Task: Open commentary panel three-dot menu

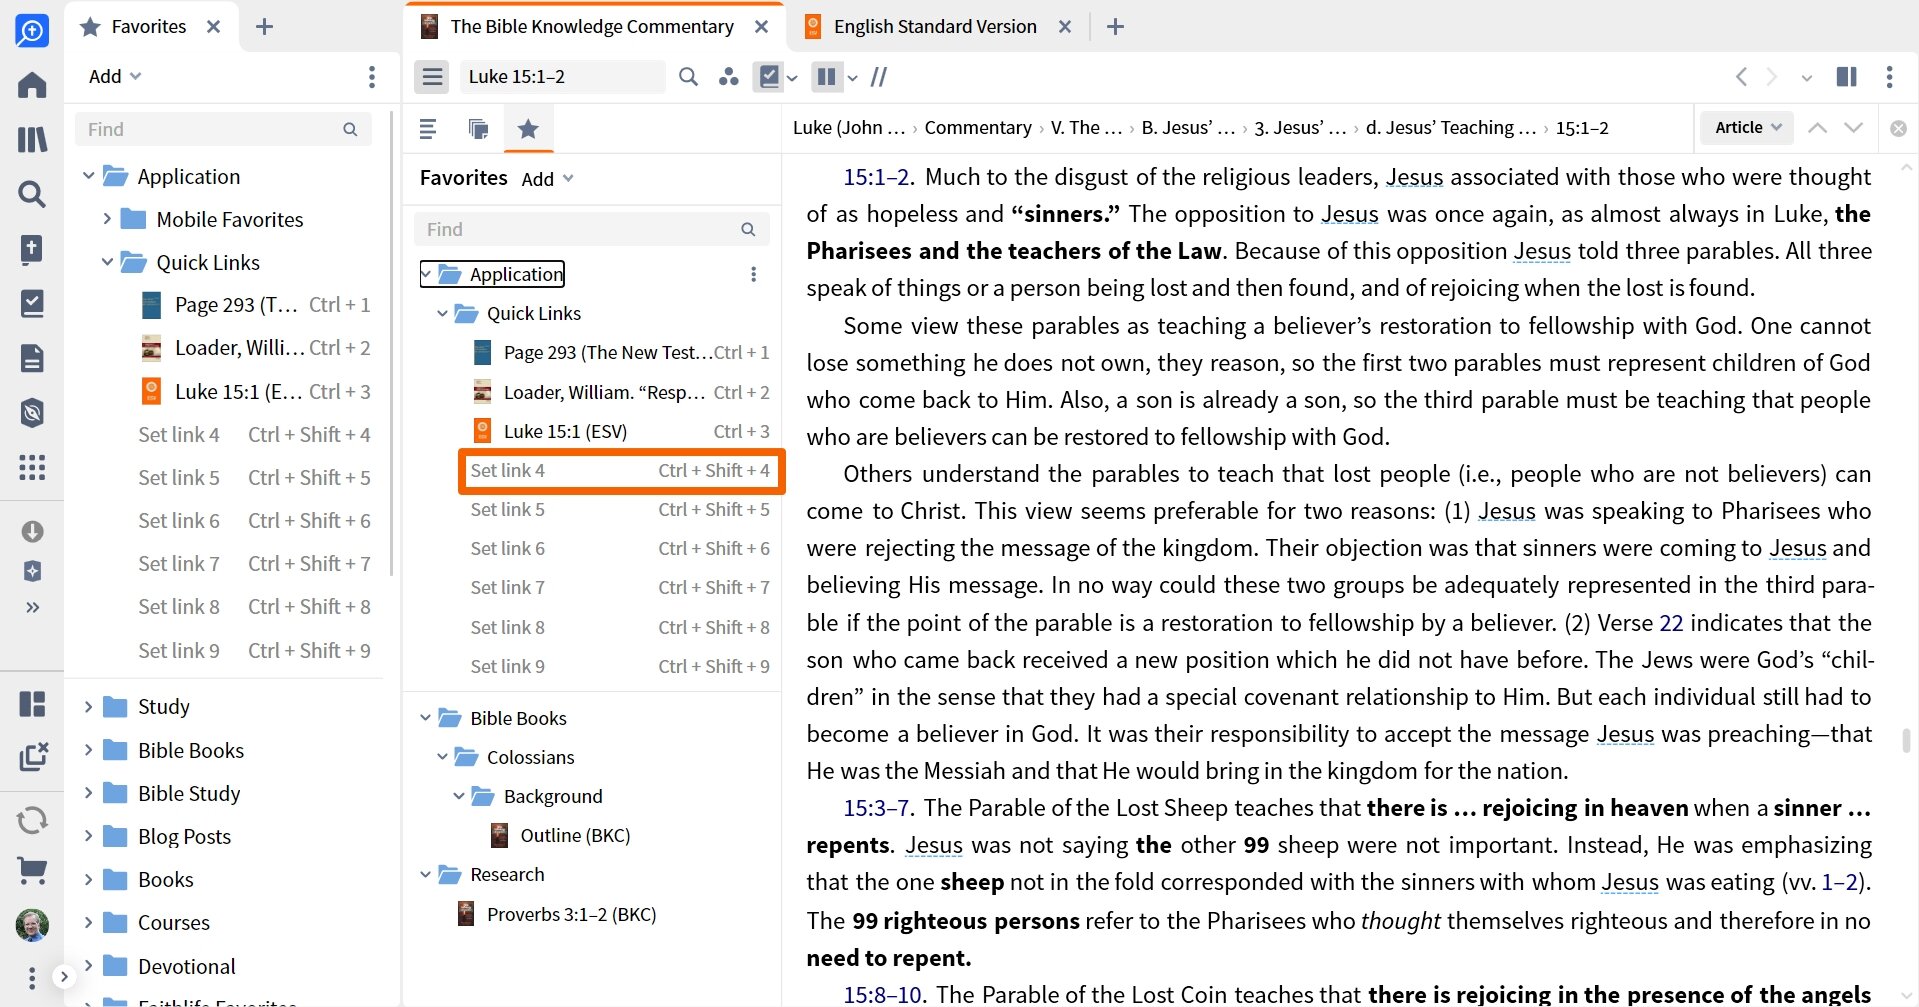Action: 1889,77
